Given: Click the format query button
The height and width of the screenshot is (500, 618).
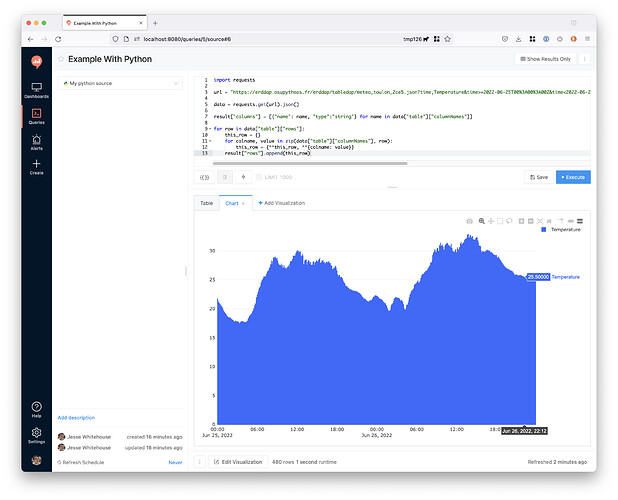Looking at the screenshot, I should click(225, 177).
